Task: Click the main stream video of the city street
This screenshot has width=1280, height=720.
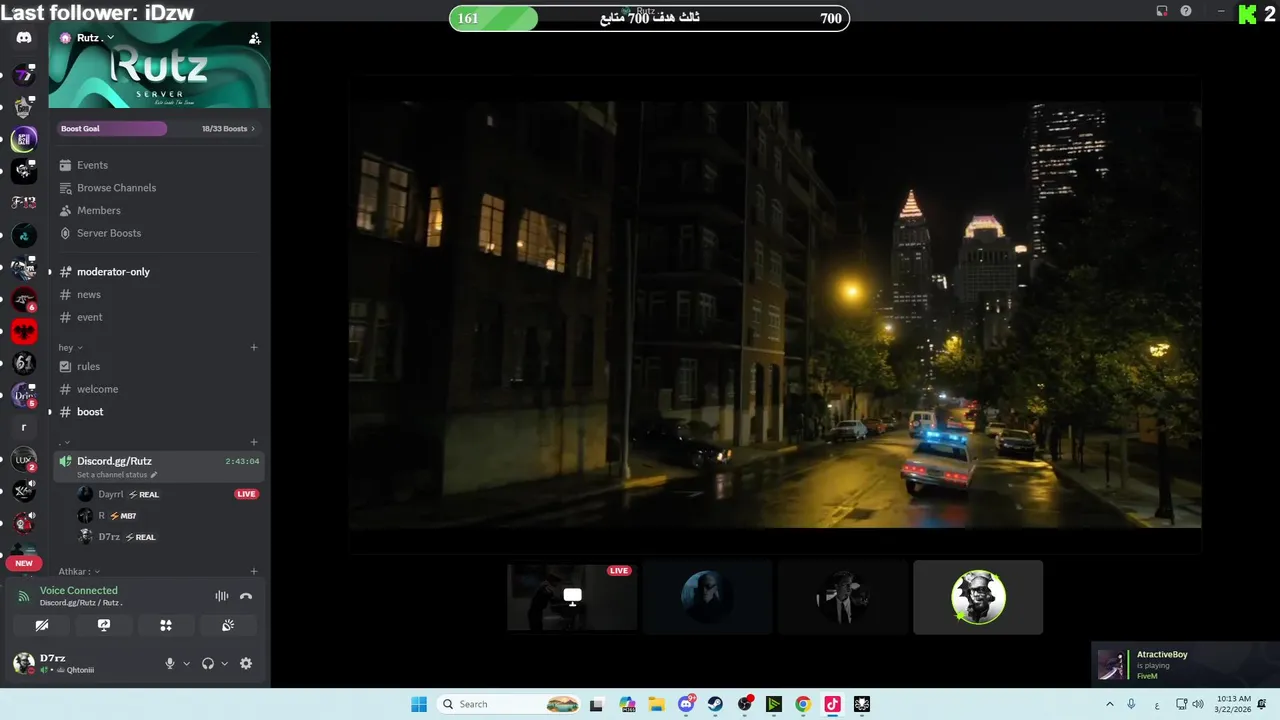Action: (x=775, y=314)
